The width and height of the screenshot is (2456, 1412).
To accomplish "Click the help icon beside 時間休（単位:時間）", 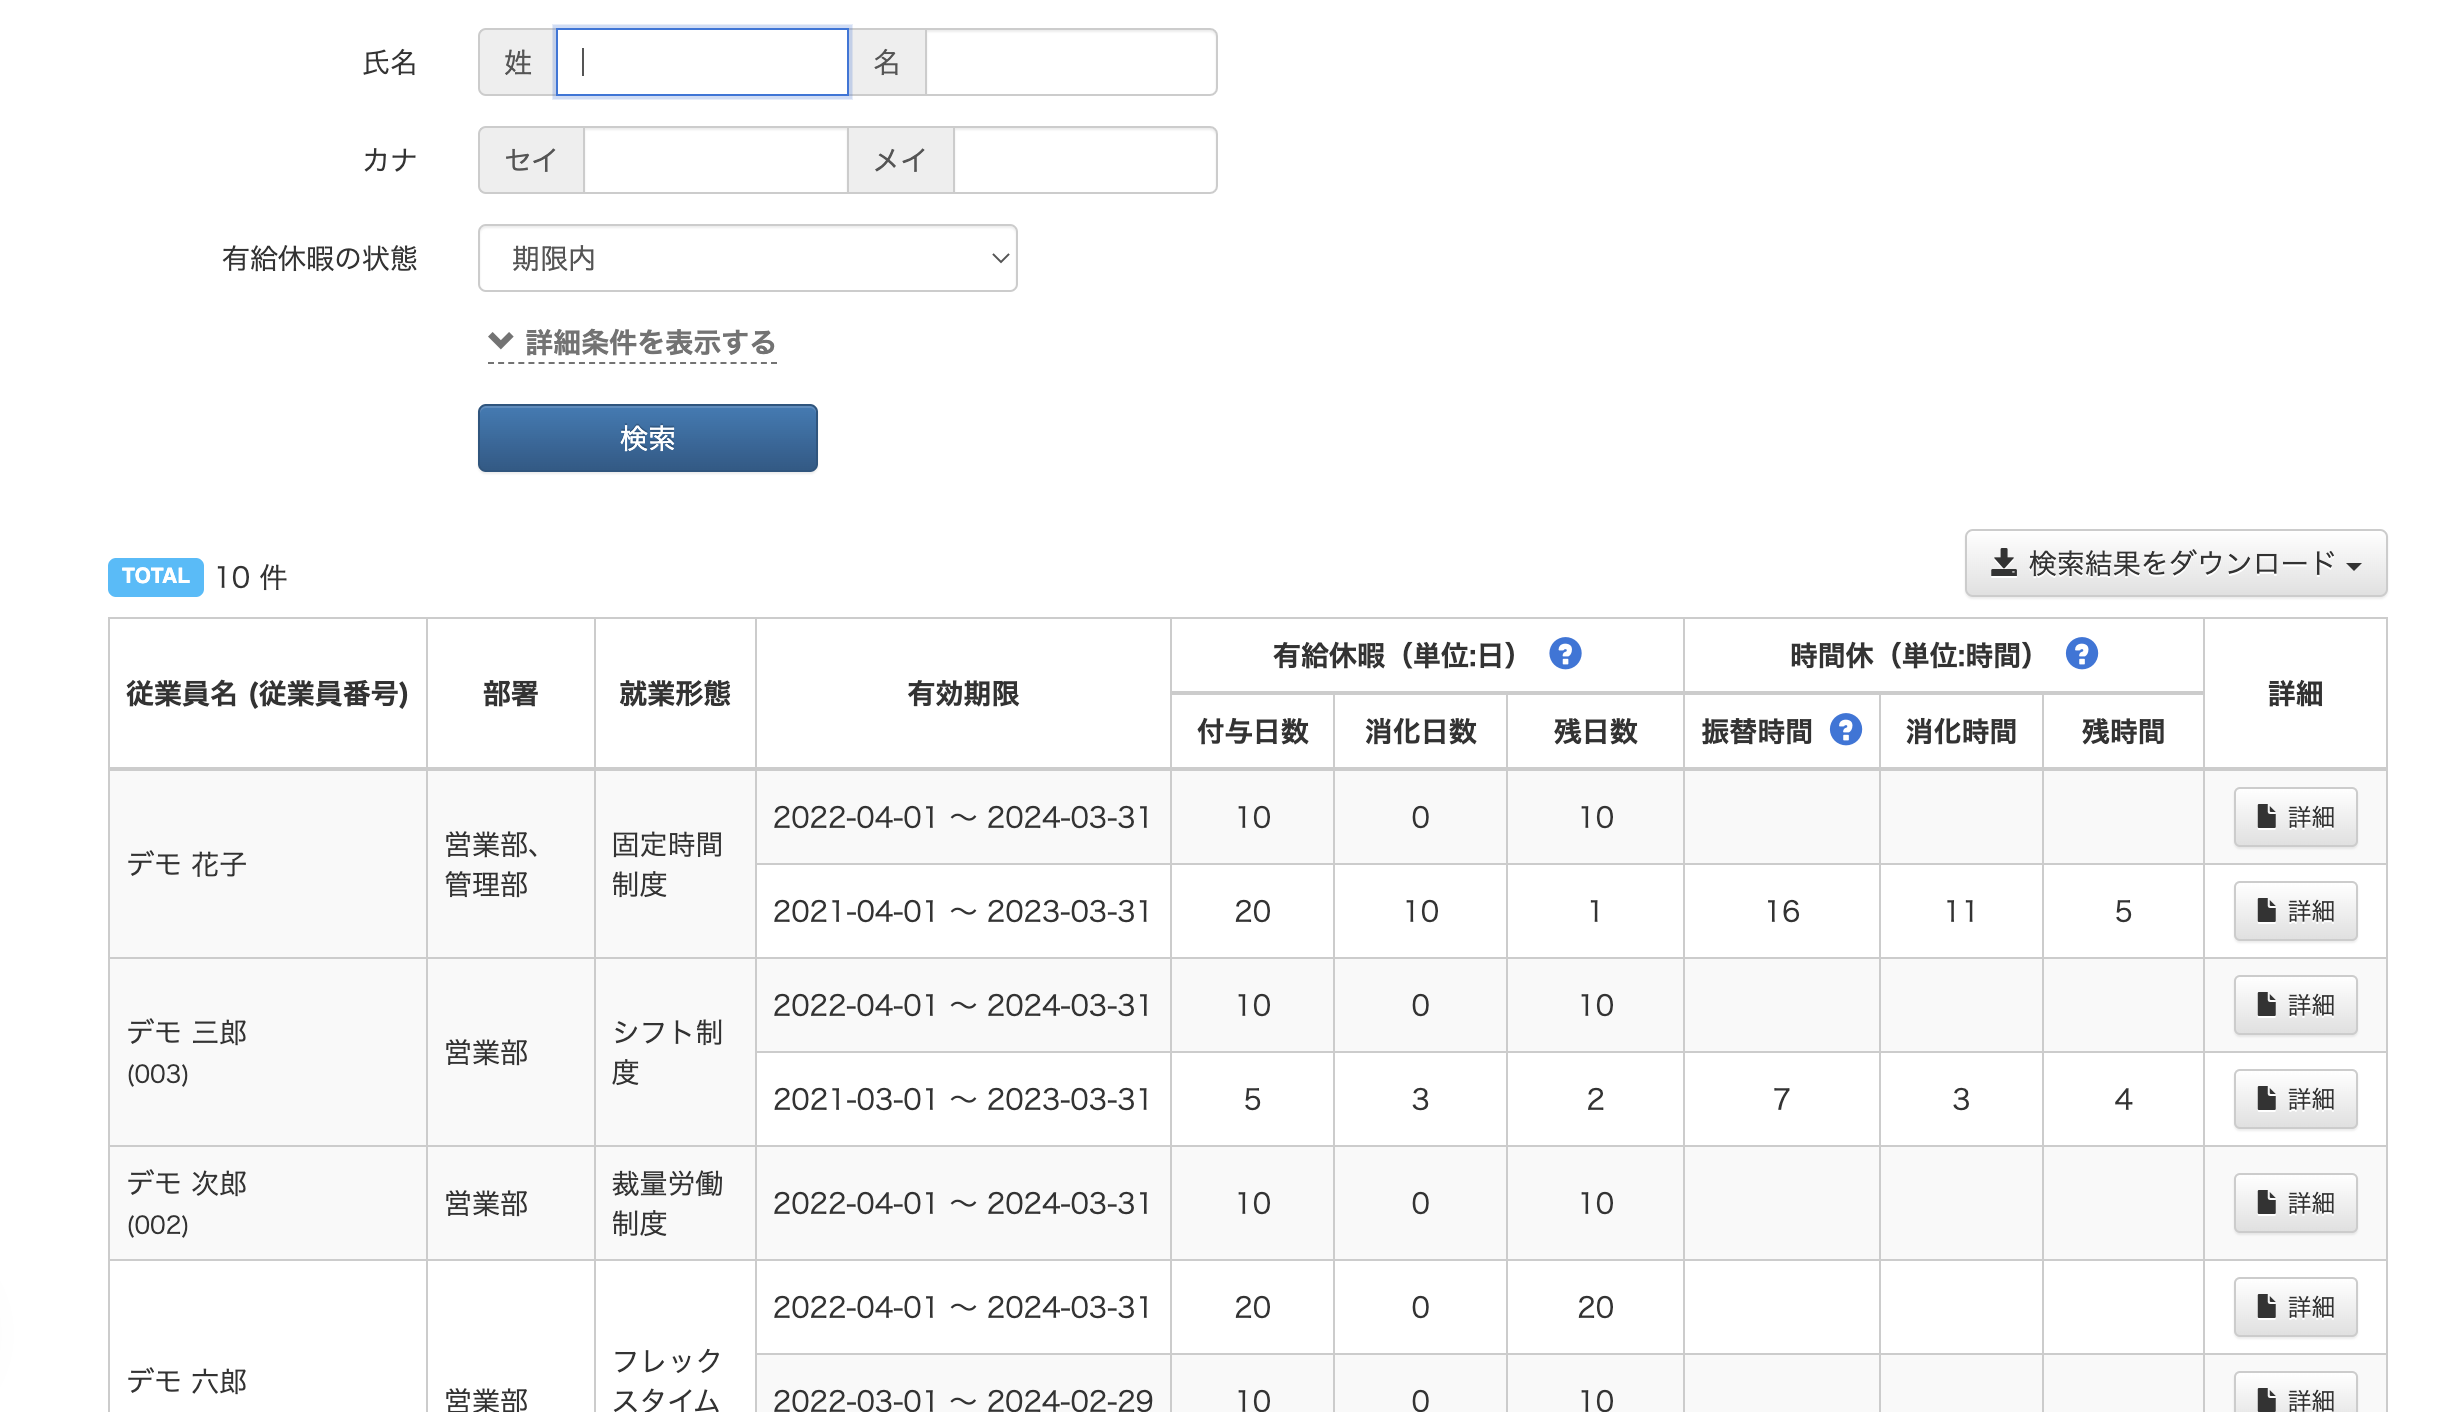I will click(x=2081, y=654).
